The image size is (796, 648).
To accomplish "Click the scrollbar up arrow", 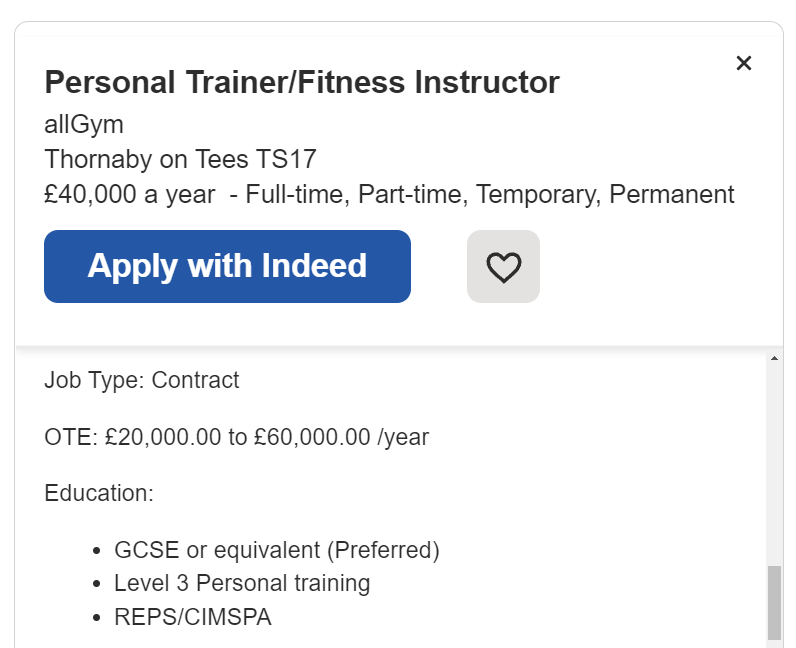I will [774, 358].
